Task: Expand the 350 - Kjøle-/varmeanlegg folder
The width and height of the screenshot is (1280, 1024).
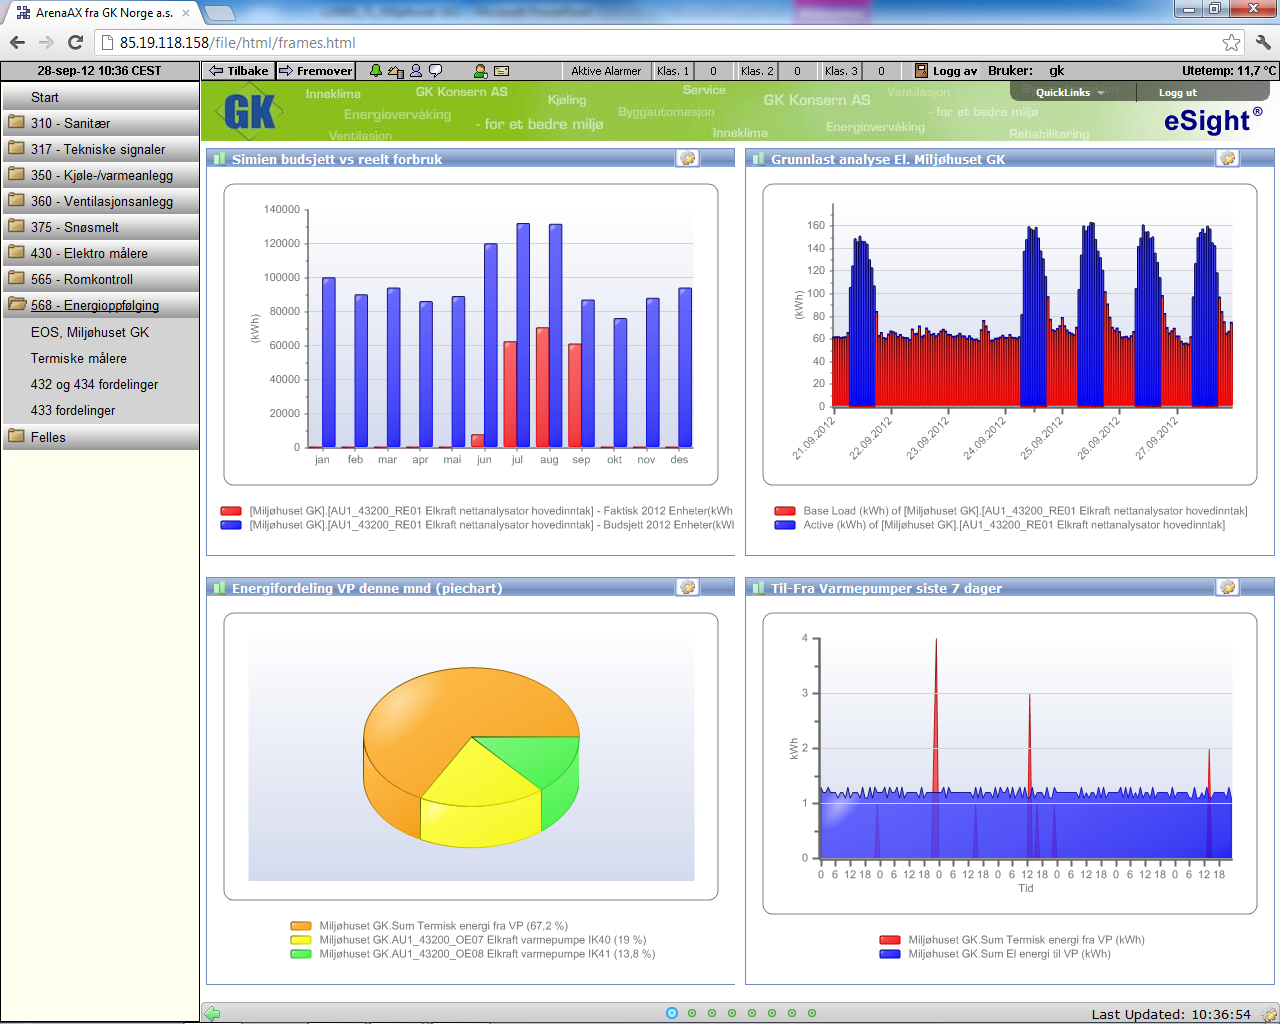Action: pyautogui.click(x=101, y=175)
